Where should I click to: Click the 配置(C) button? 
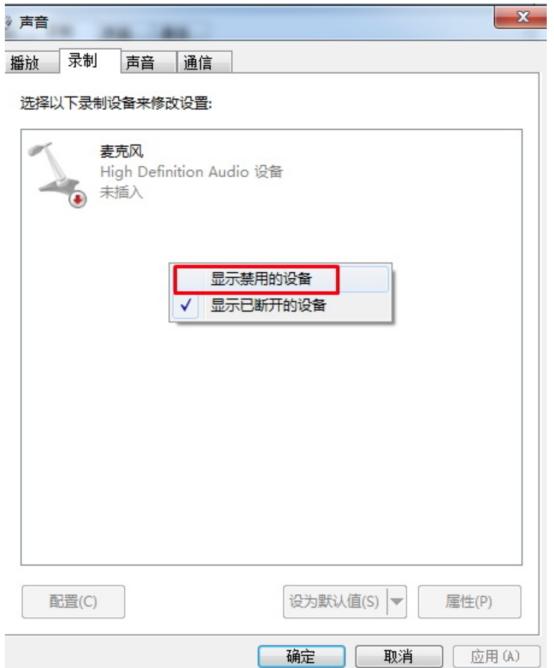pyautogui.click(x=73, y=602)
